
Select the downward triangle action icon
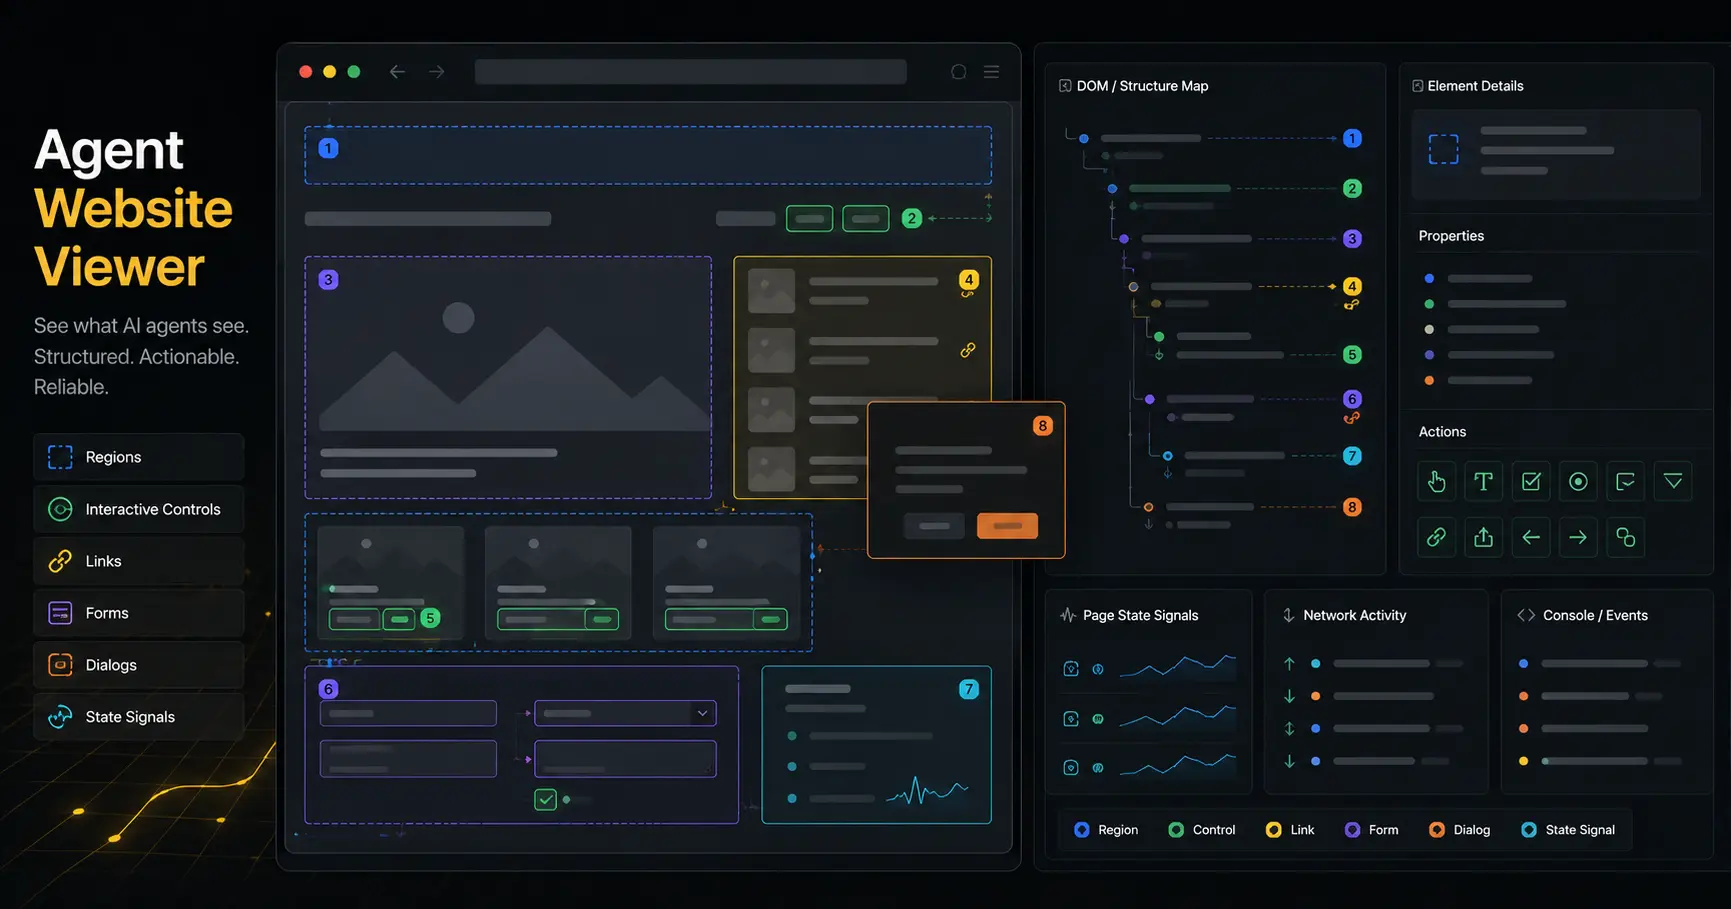[1673, 482]
